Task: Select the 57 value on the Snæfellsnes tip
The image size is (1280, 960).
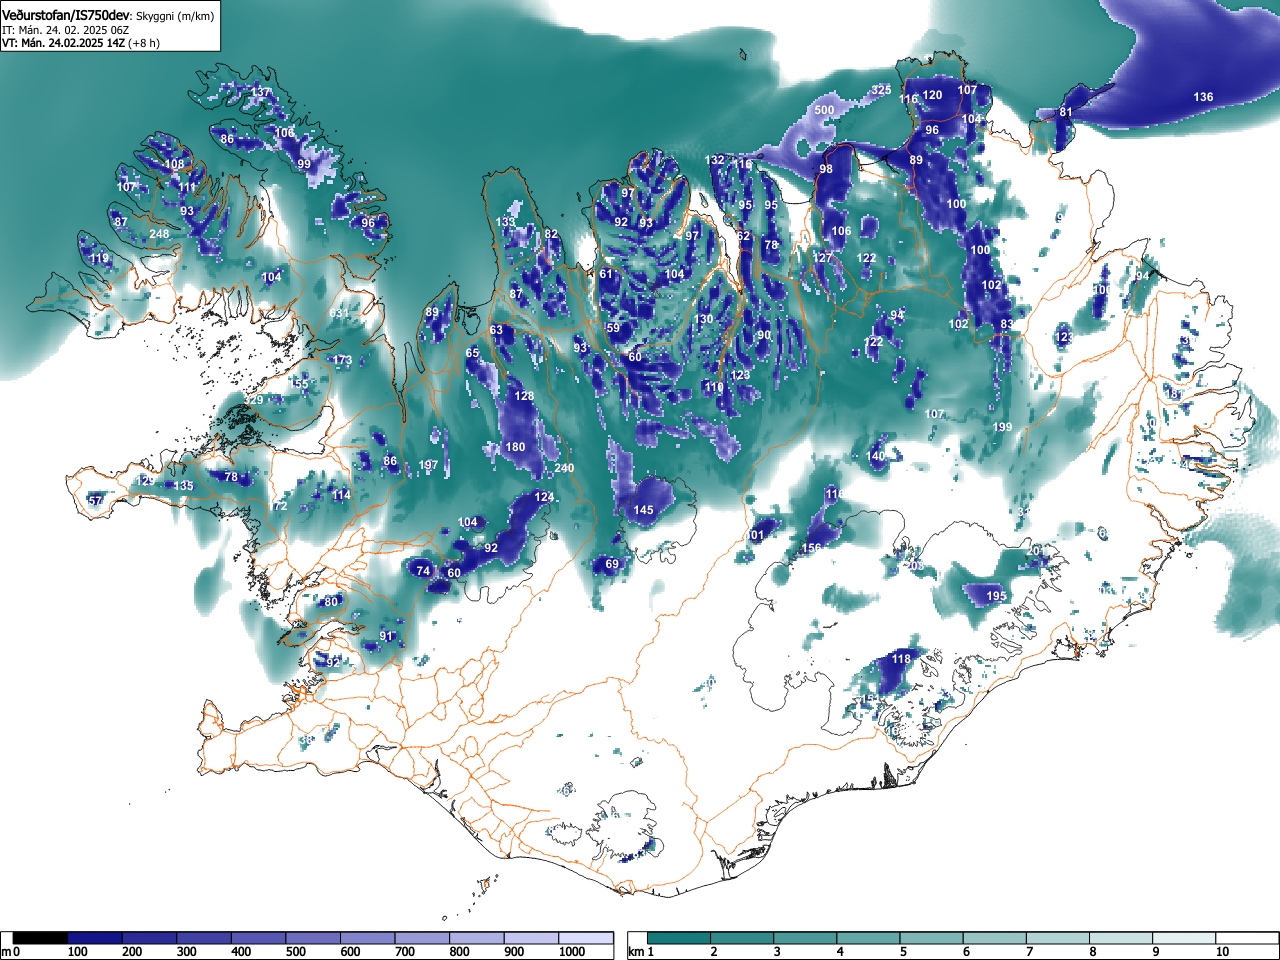Action: (x=96, y=500)
